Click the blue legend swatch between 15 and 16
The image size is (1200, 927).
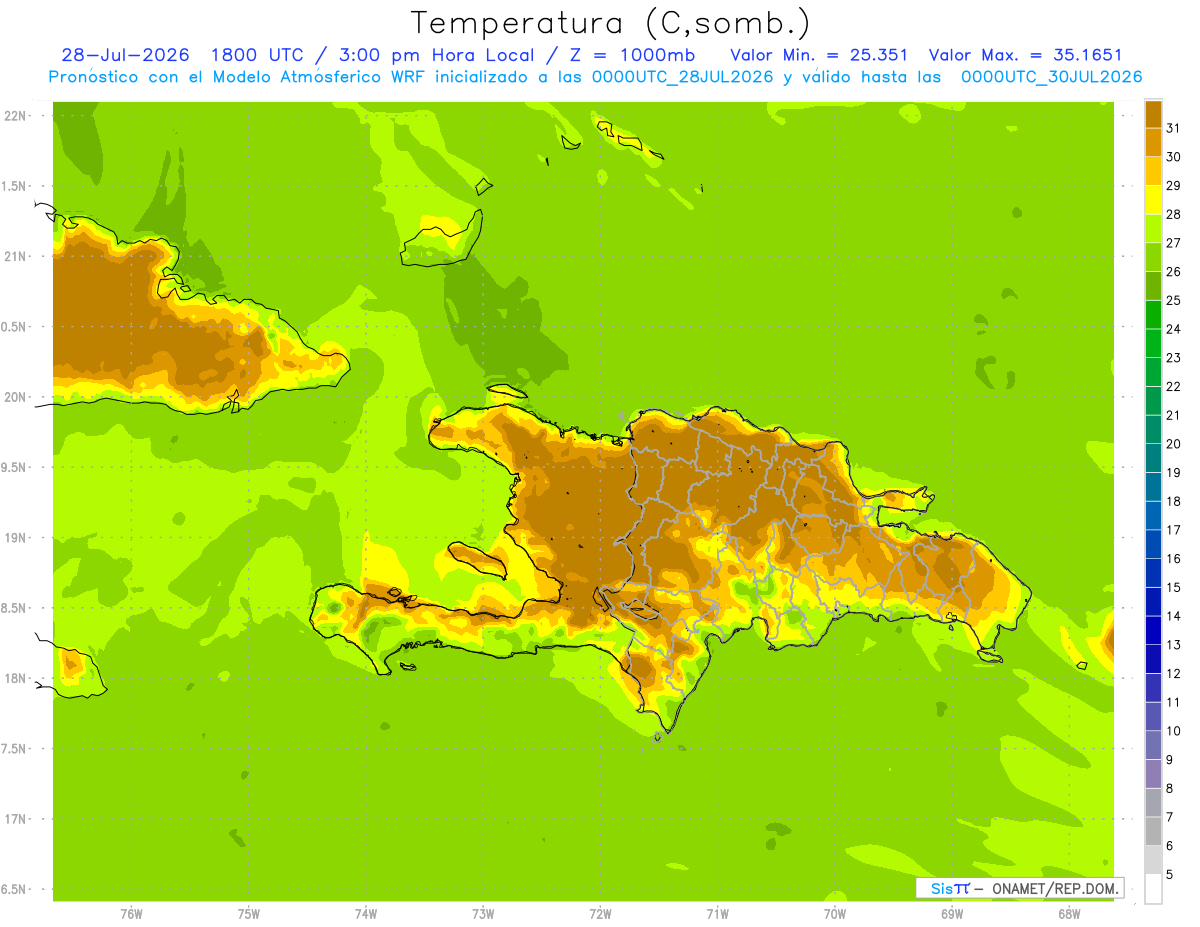point(1153,573)
